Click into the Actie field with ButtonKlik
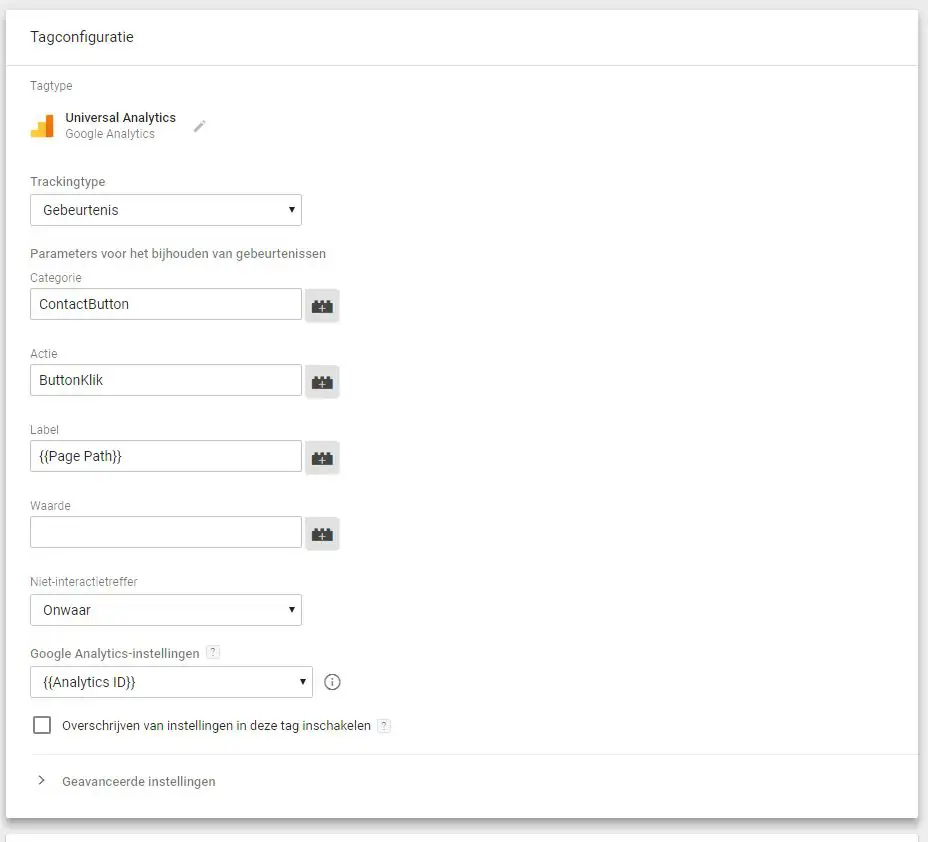 (166, 380)
